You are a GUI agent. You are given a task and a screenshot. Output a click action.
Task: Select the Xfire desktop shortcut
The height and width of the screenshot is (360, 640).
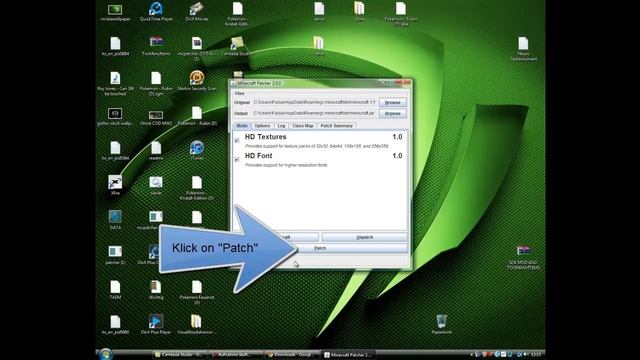click(115, 185)
